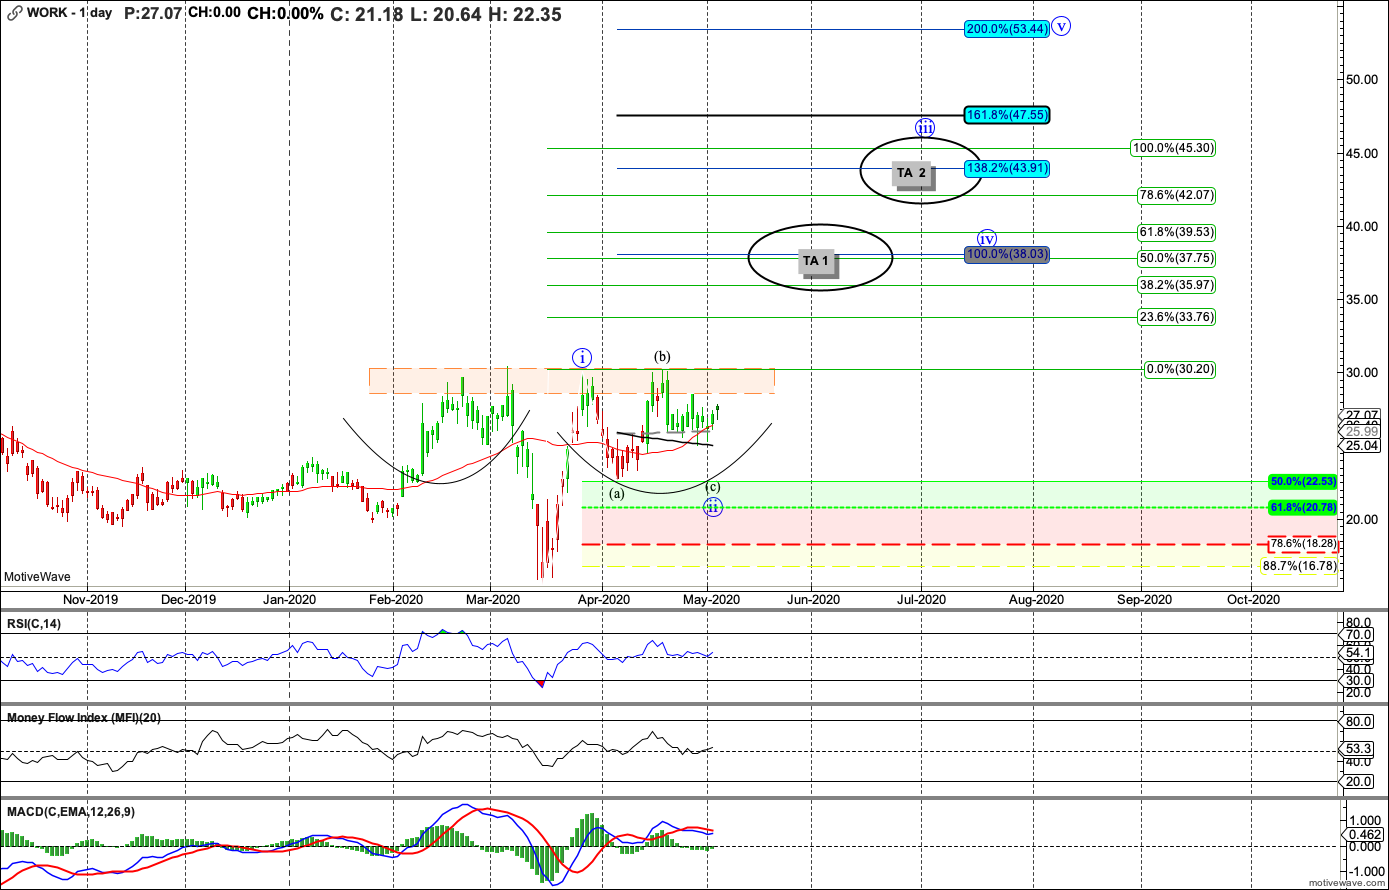Image resolution: width=1389 pixels, height=890 pixels.
Task: Select the circled wave ii marker
Action: 713,507
